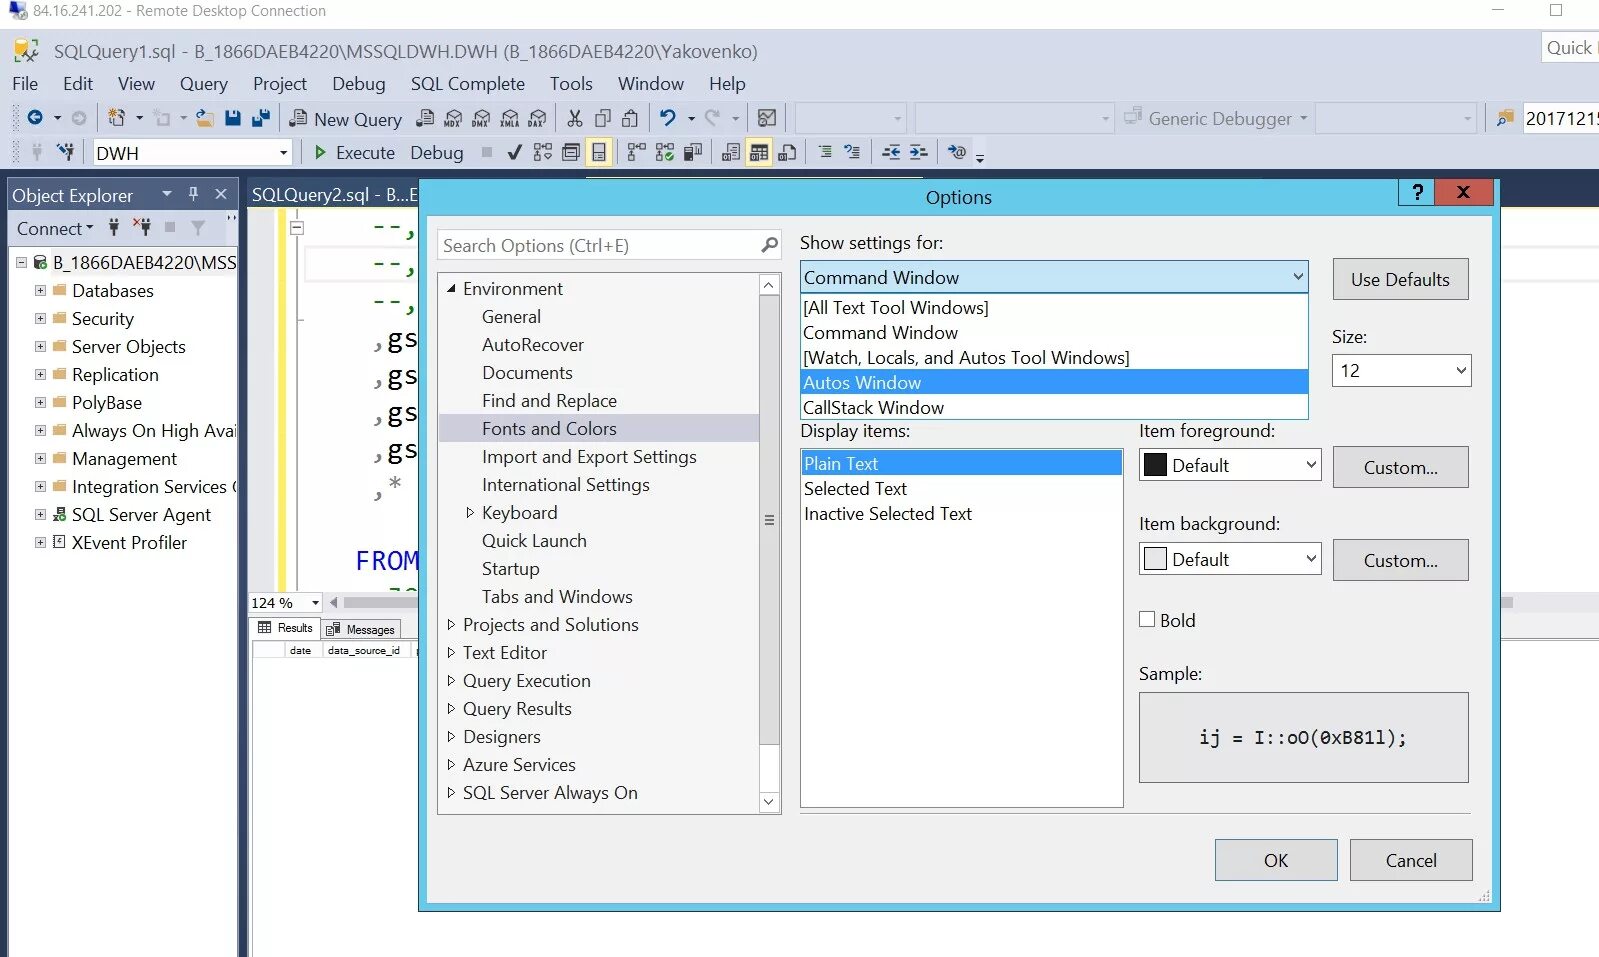This screenshot has height=957, width=1599.
Task: Click the Increase Indent icon
Action: click(x=918, y=152)
